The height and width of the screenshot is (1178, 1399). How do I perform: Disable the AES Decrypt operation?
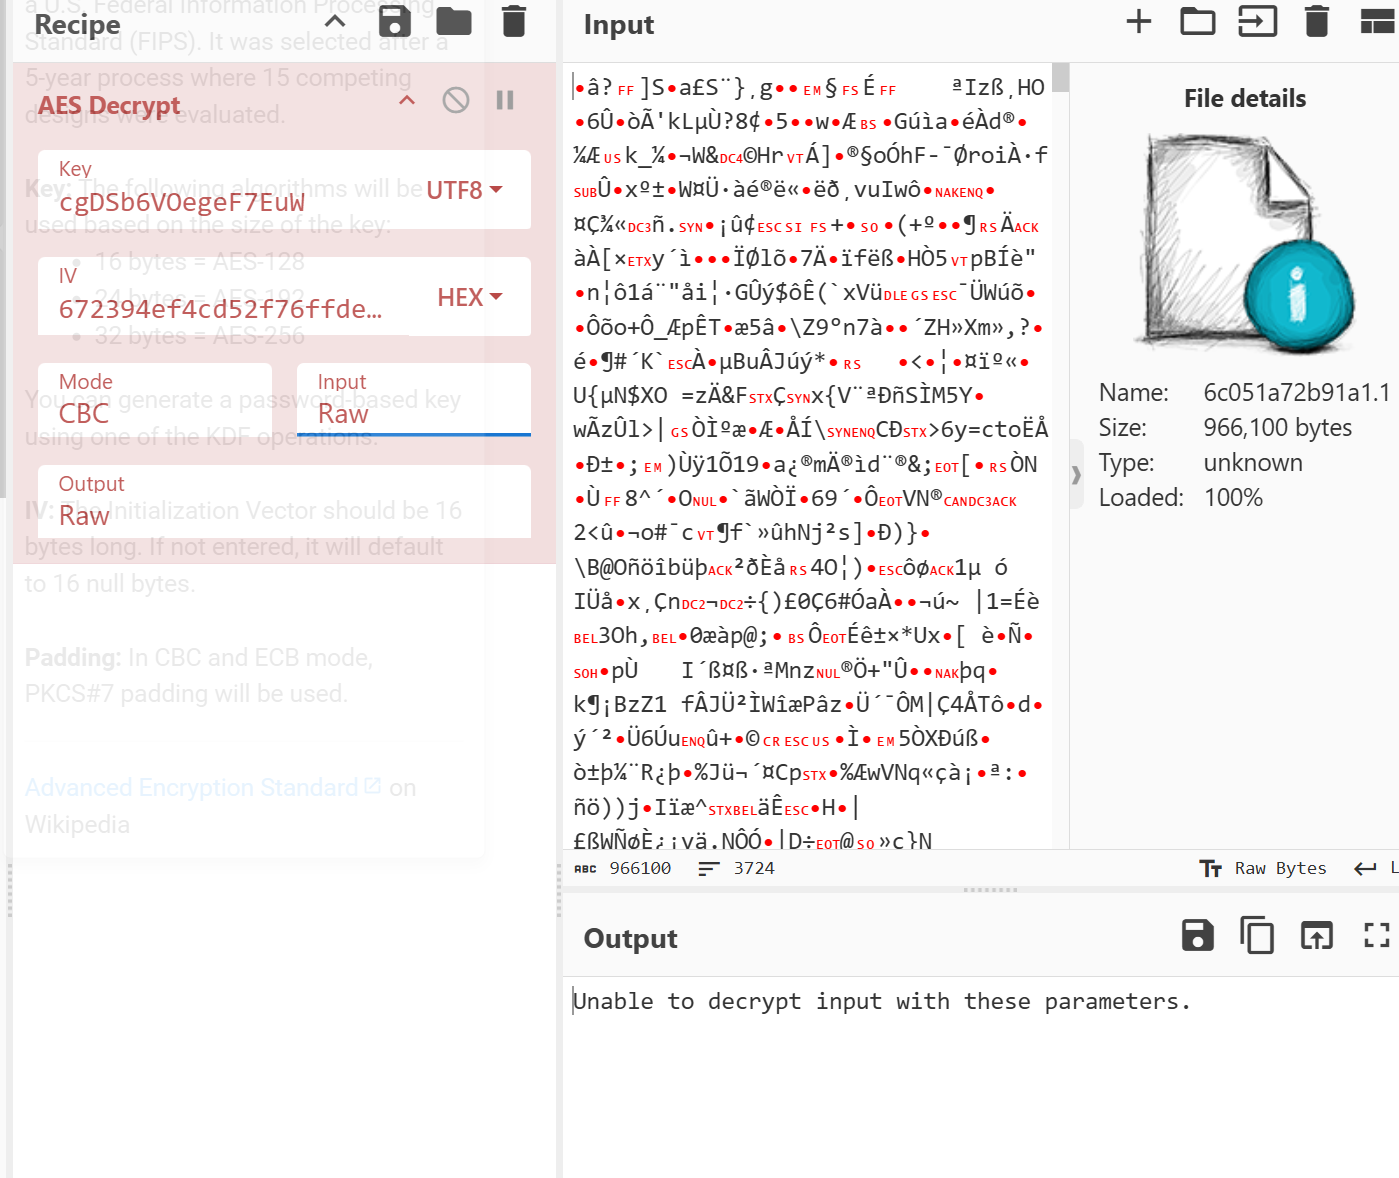(x=456, y=100)
